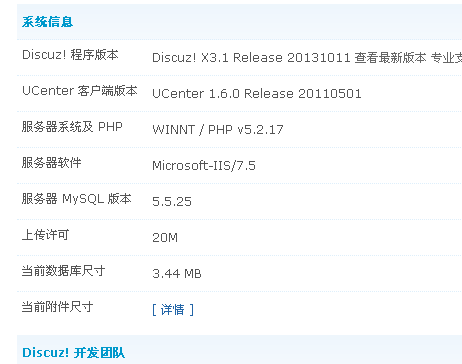Click the 当前附件尺寸 row label
Image resolution: width=462 pixels, height=364 pixels.
[x=58, y=307]
